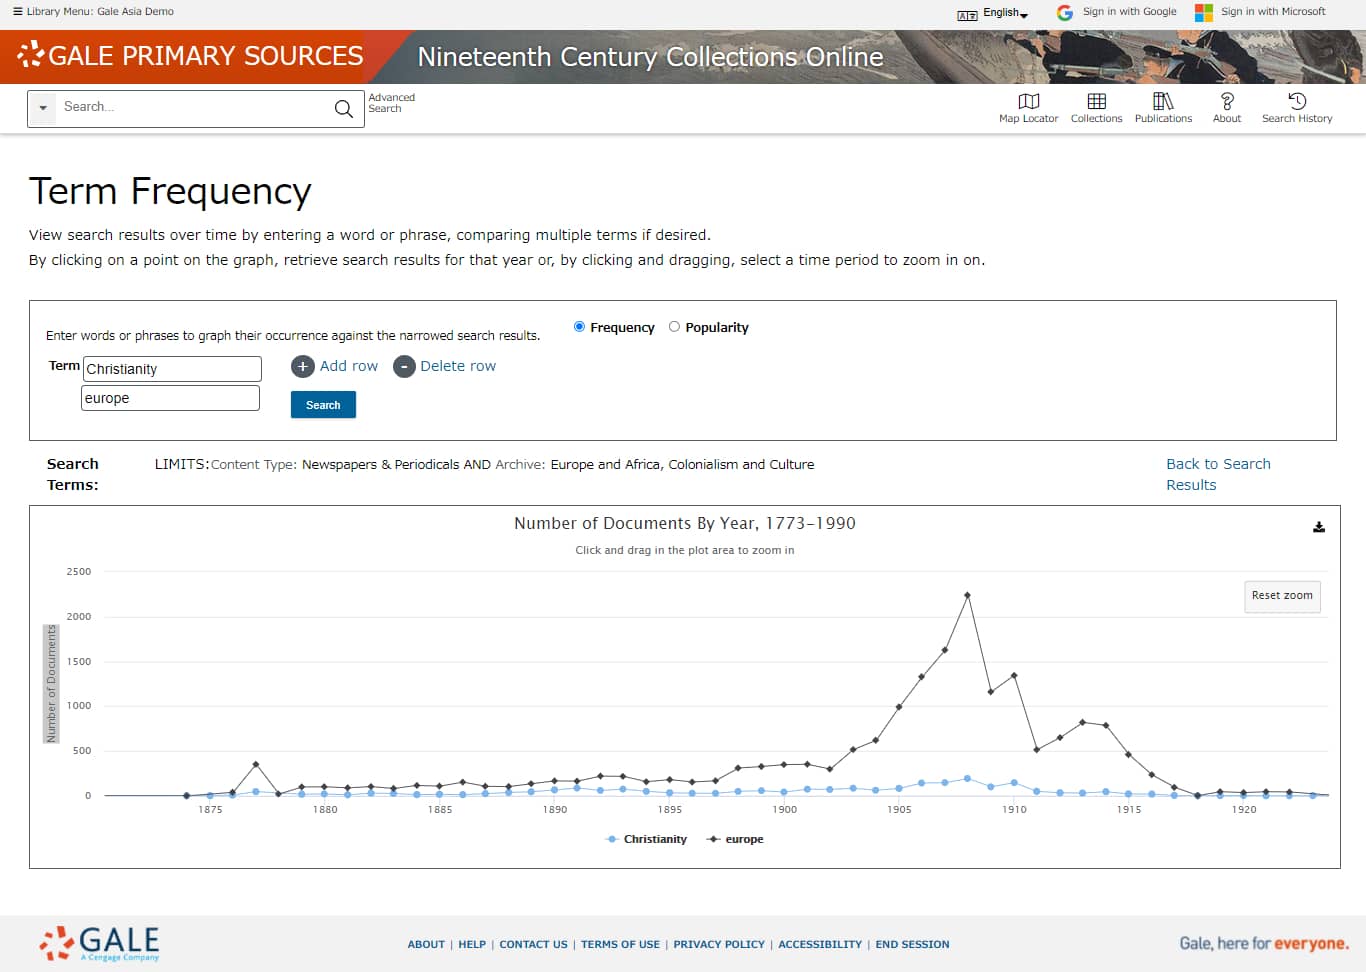This screenshot has width=1366, height=972.
Task: Toggle europe series in chart legend
Action: tap(735, 839)
